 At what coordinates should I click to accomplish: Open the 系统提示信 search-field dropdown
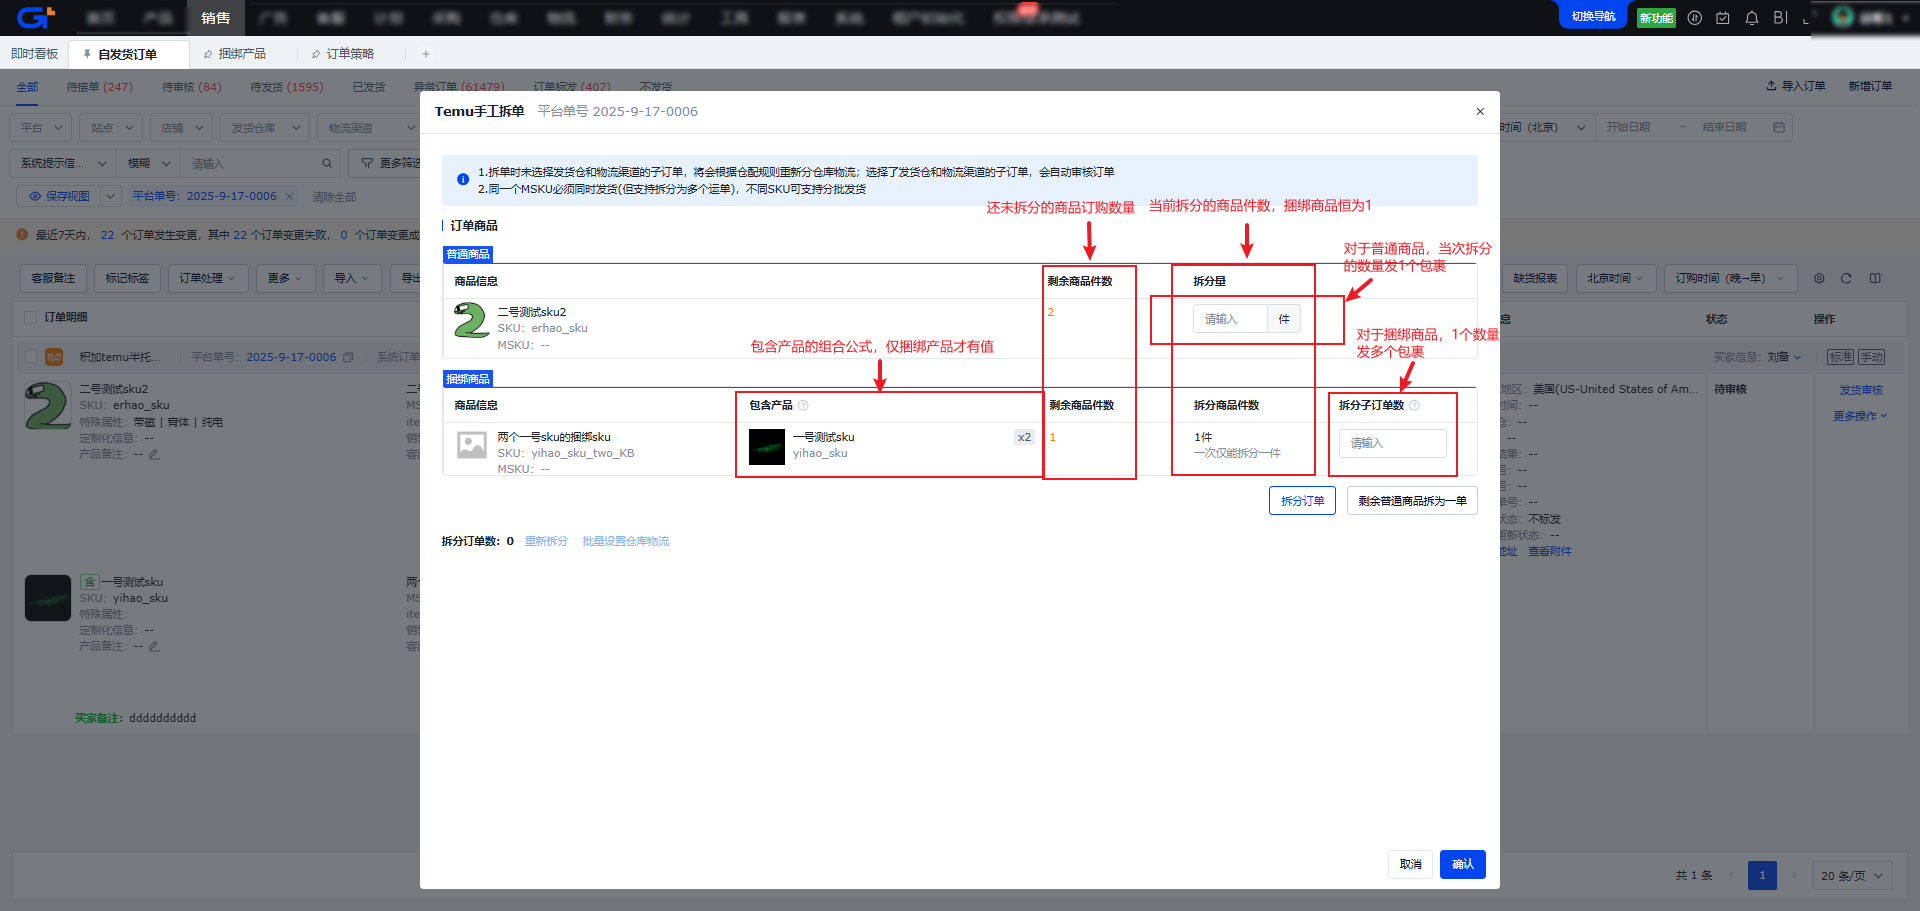click(x=63, y=163)
